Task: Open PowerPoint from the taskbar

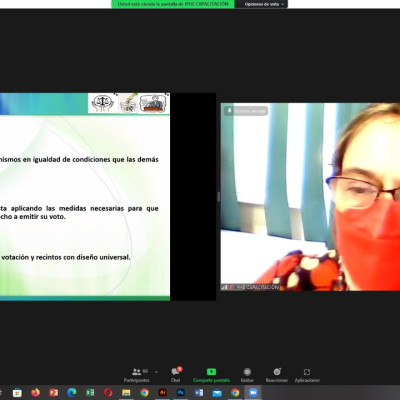Action: (54, 393)
